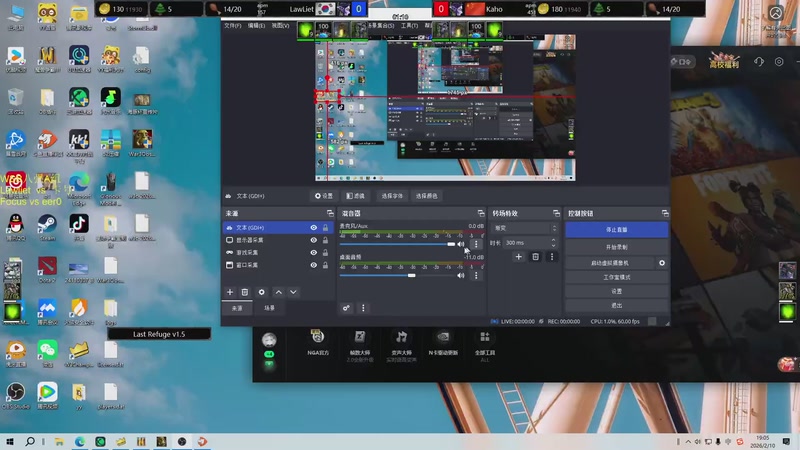Switch to the 场景 tab
The image size is (800, 450).
pos(269,308)
